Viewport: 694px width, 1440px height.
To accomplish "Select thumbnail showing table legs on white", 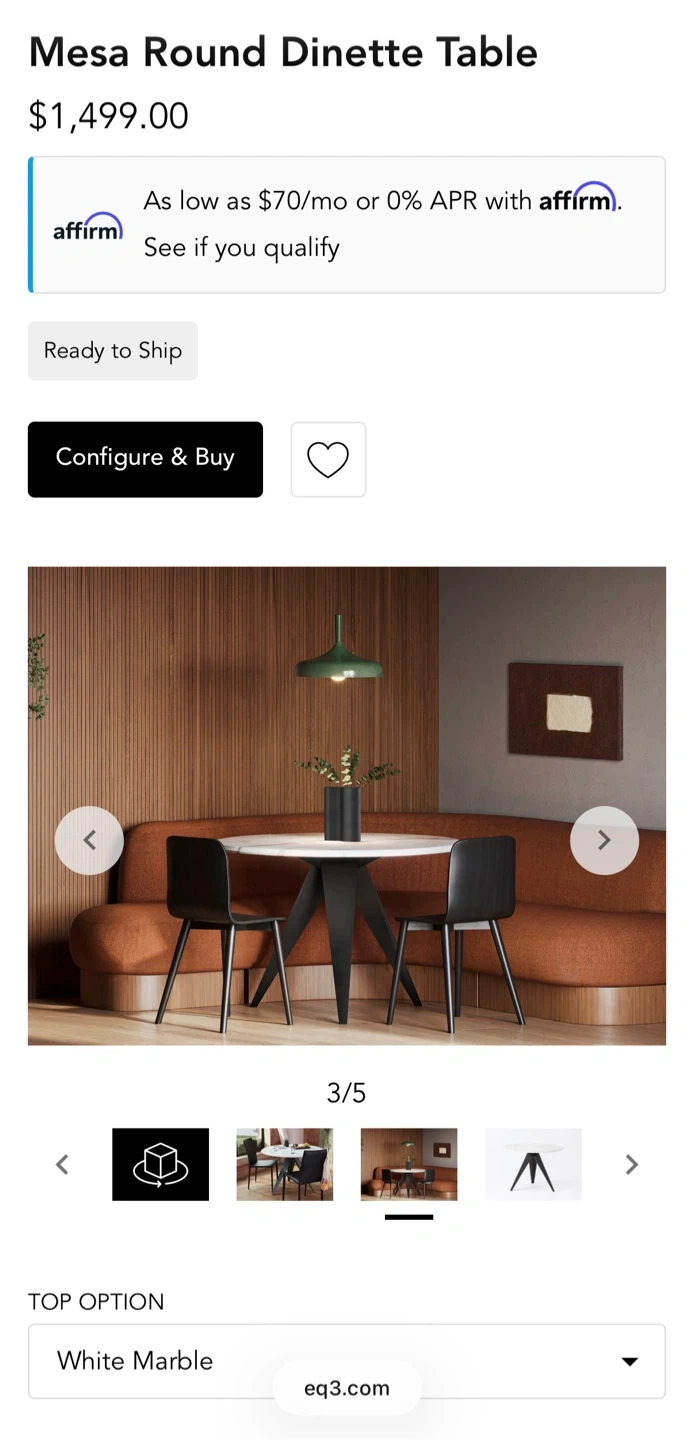I will pyautogui.click(x=533, y=1164).
